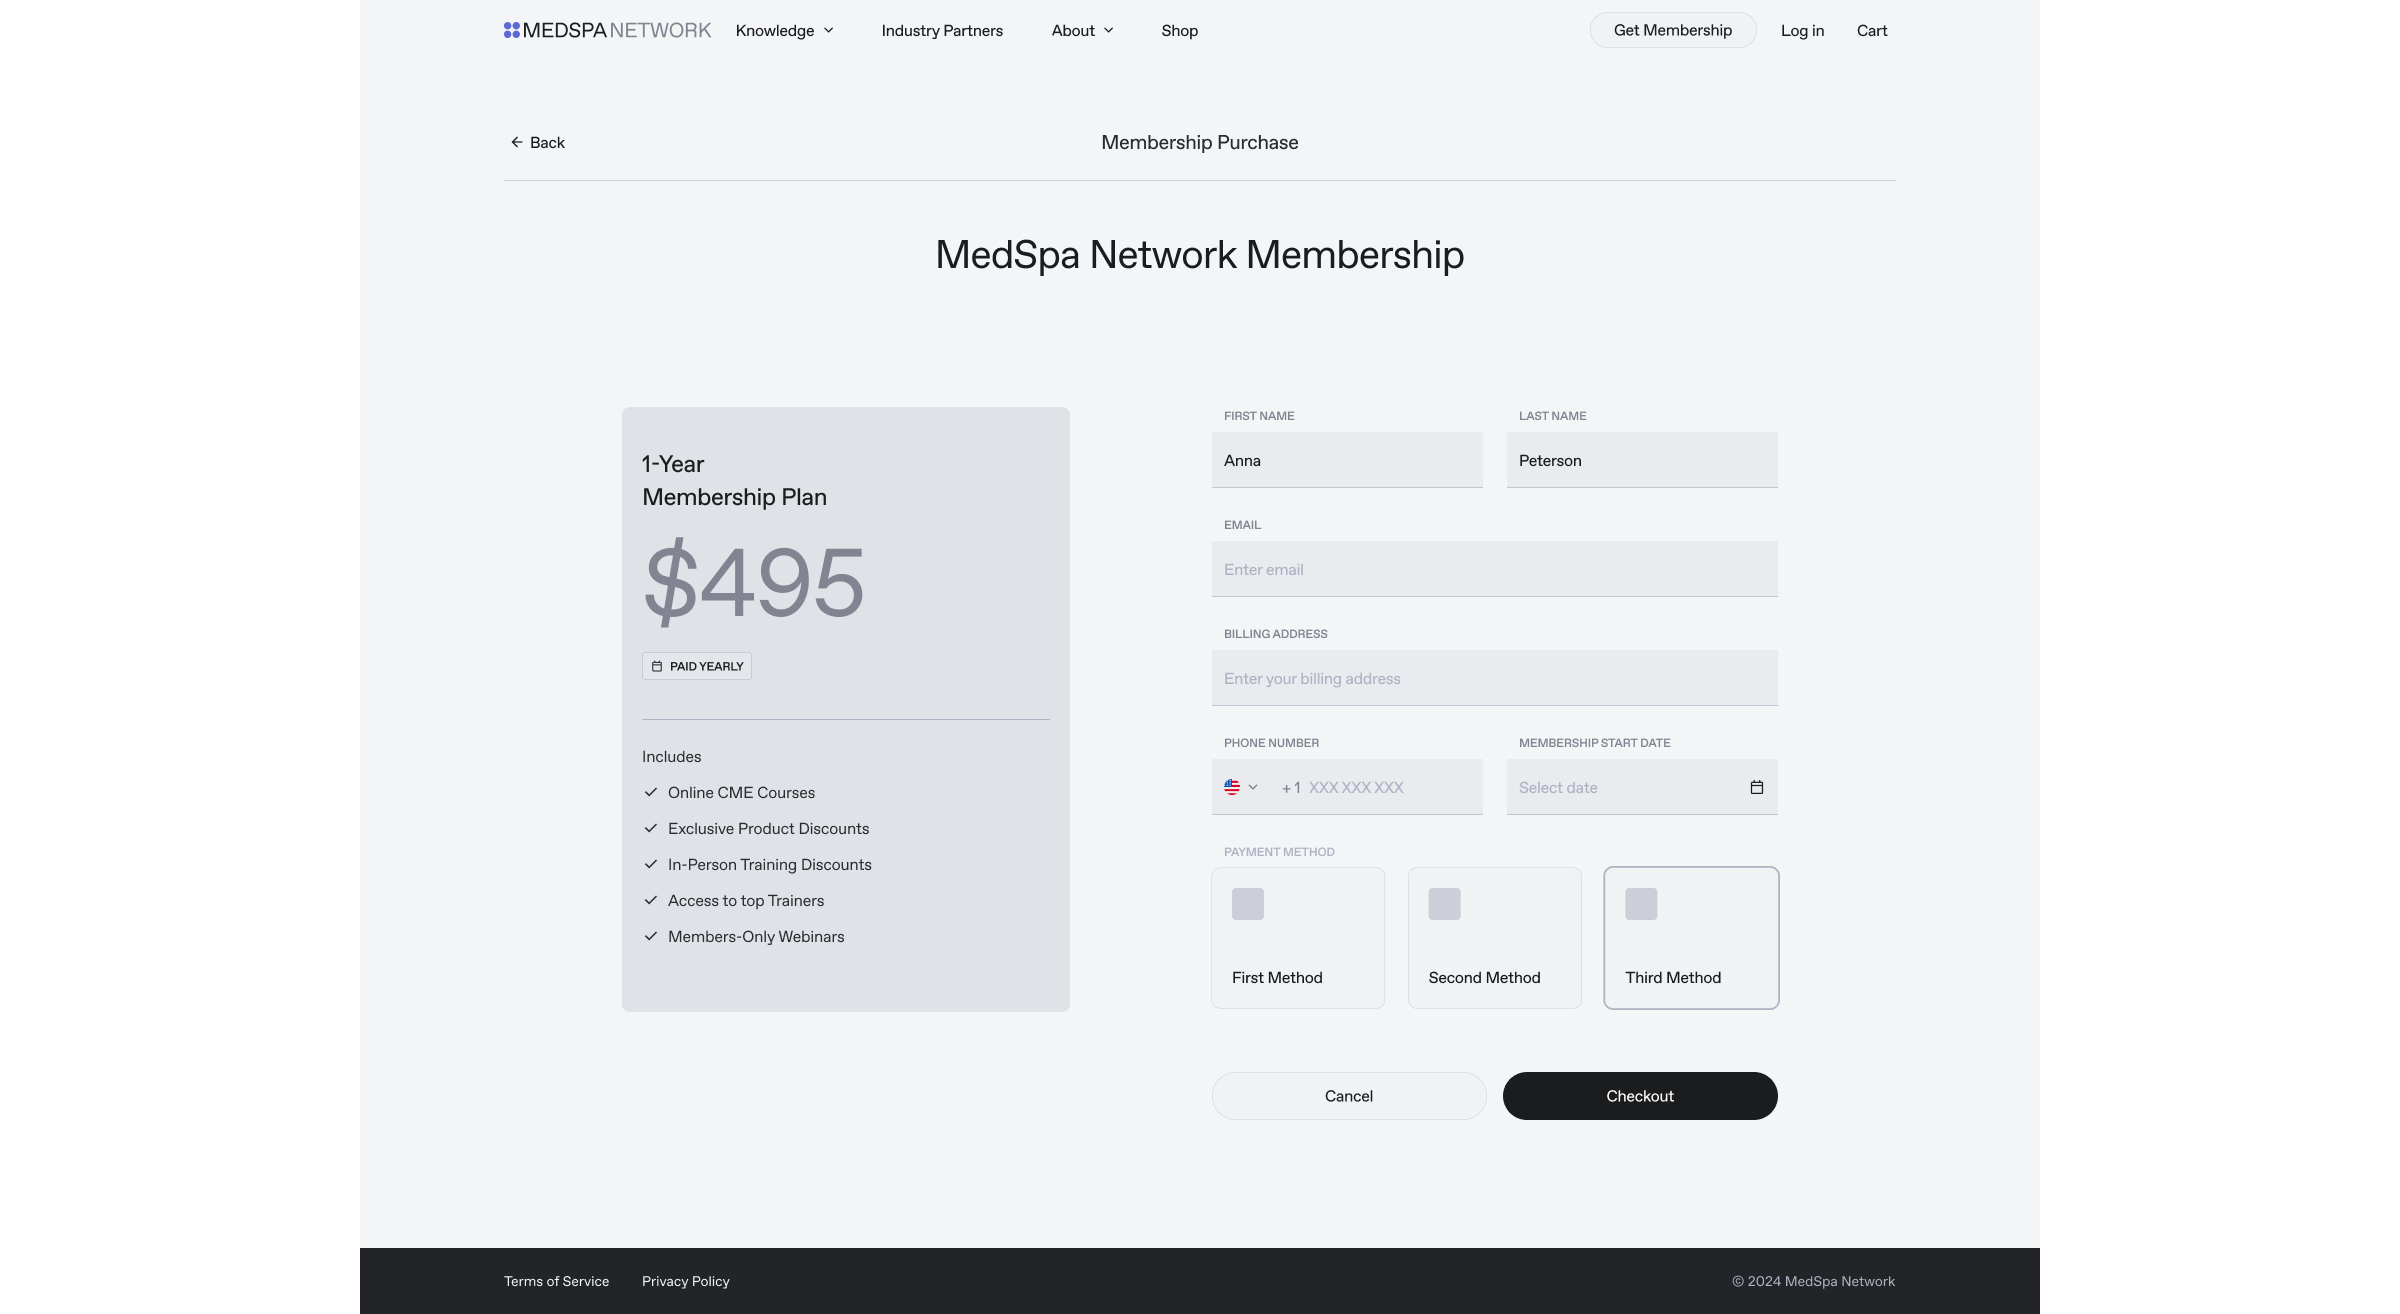The height and width of the screenshot is (1314, 2400).
Task: Open the calendar icon in start date field
Action: (1757, 787)
